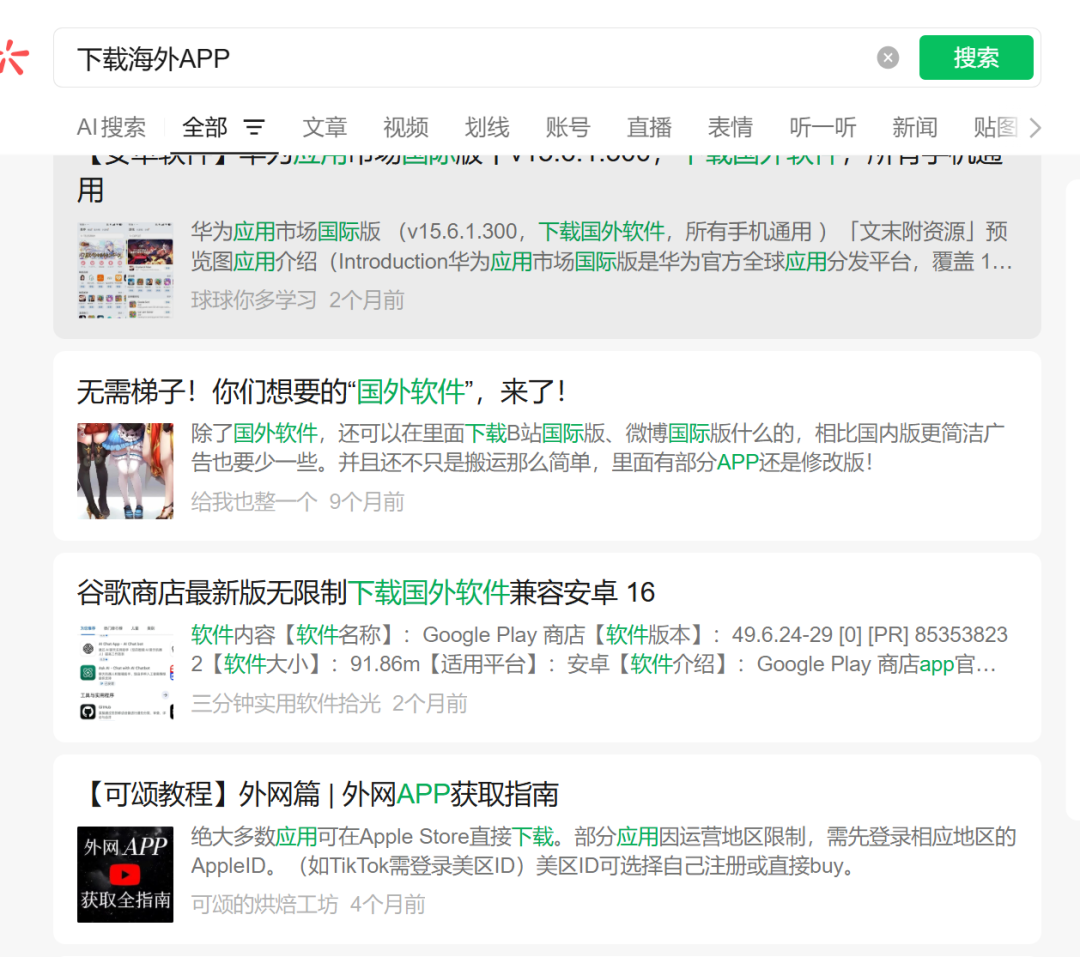1080x957 pixels.
Task: Switch to the 文章 tab
Action: [324, 127]
